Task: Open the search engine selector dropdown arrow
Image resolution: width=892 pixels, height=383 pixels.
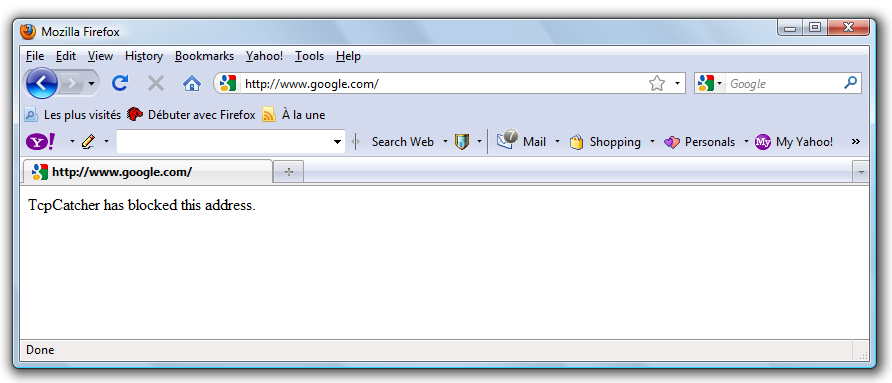Action: [720, 84]
